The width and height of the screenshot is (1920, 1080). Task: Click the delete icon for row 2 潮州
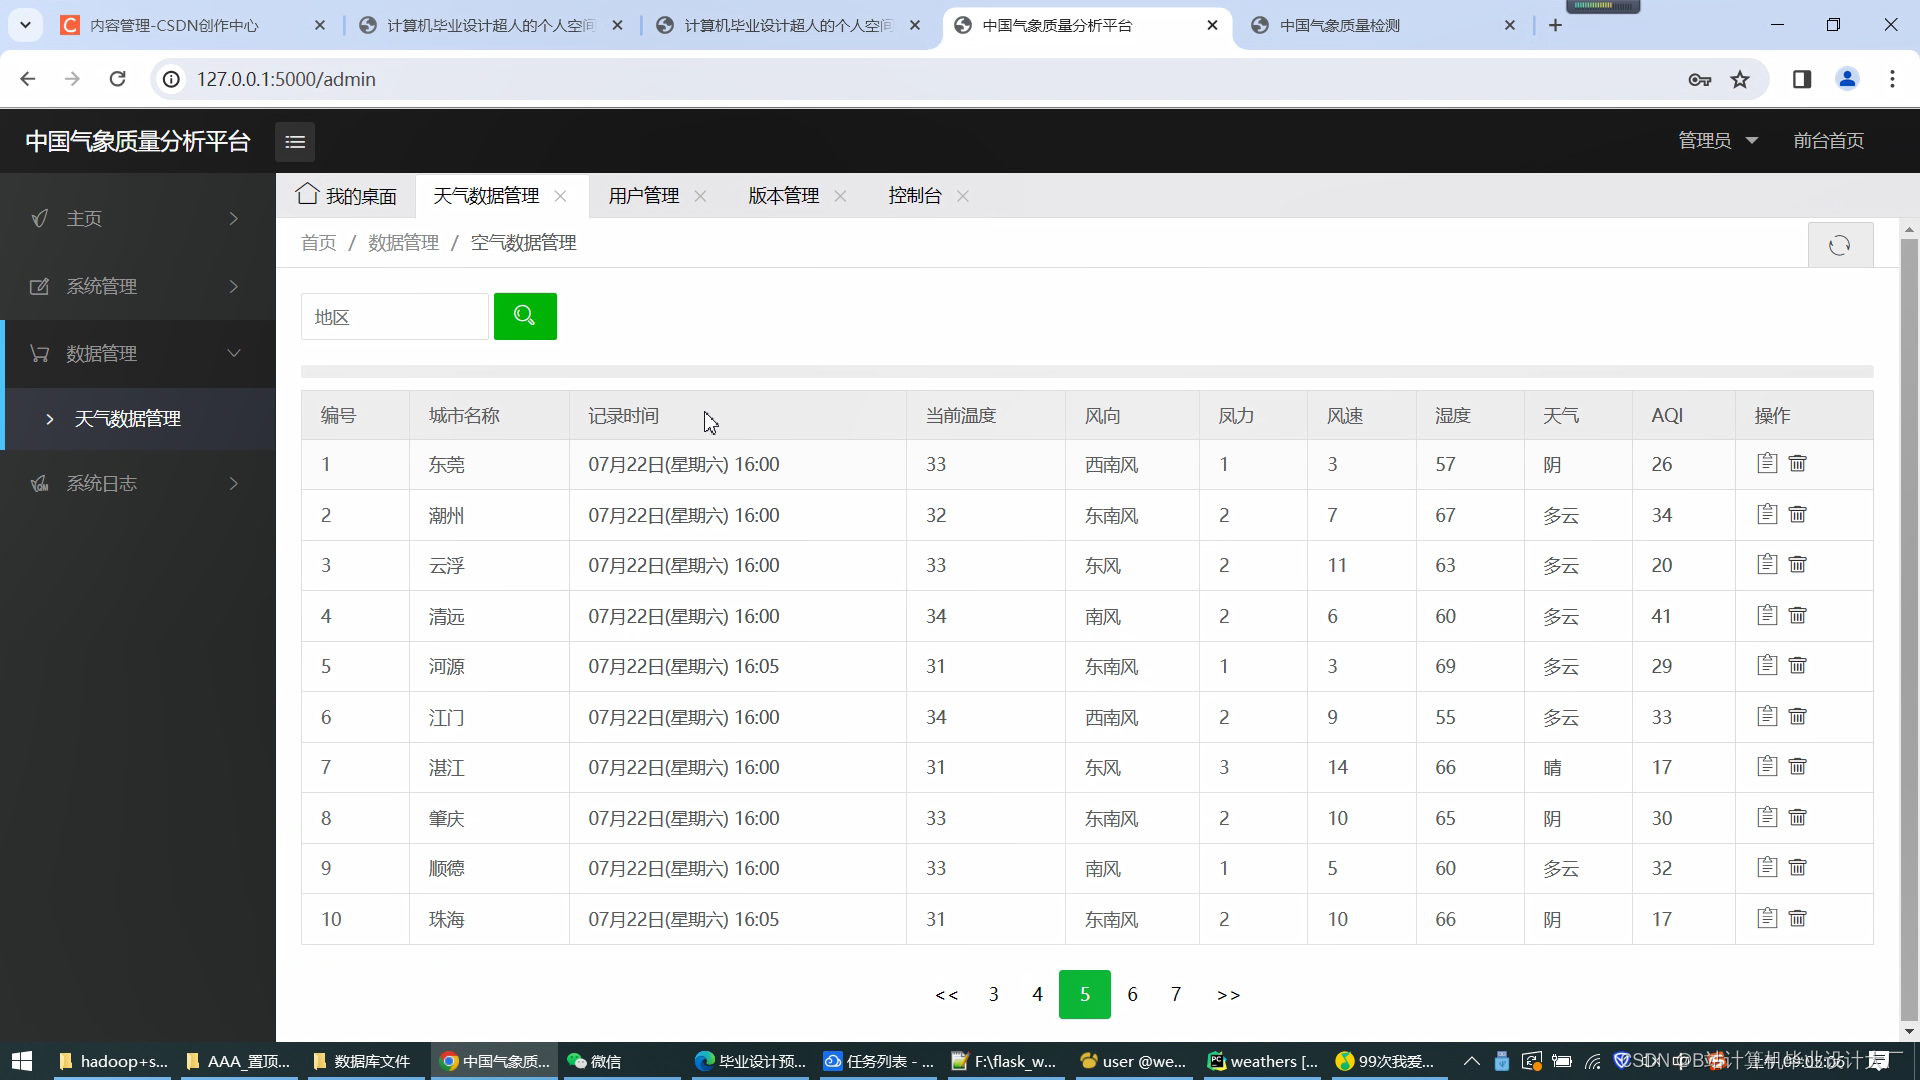pyautogui.click(x=1796, y=514)
